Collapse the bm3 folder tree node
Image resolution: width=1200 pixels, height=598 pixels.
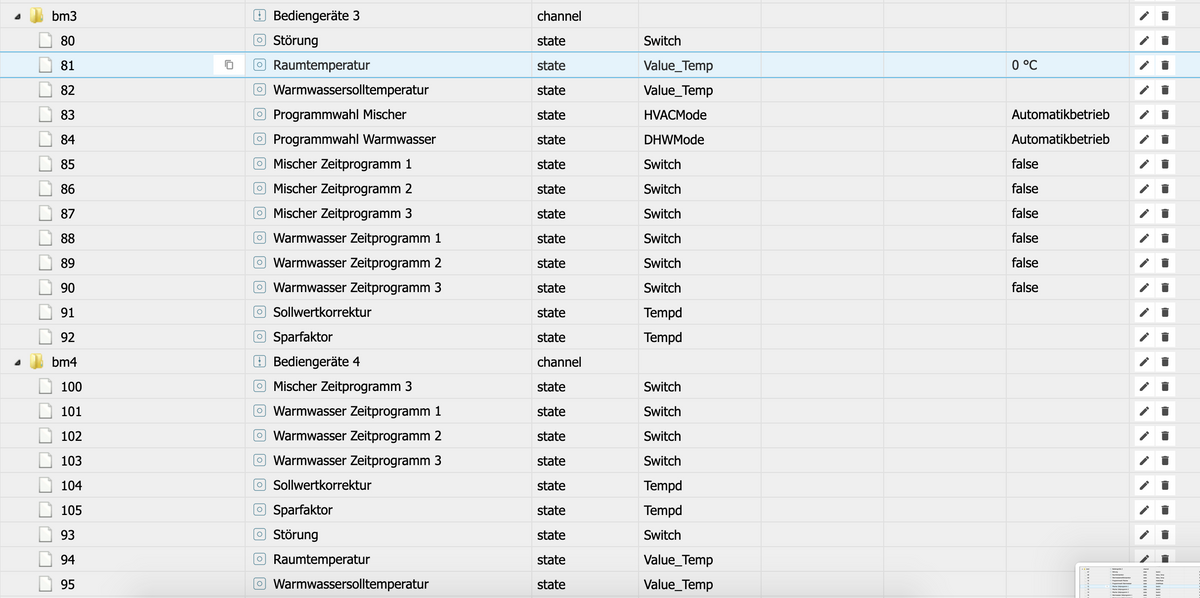click(x=18, y=16)
